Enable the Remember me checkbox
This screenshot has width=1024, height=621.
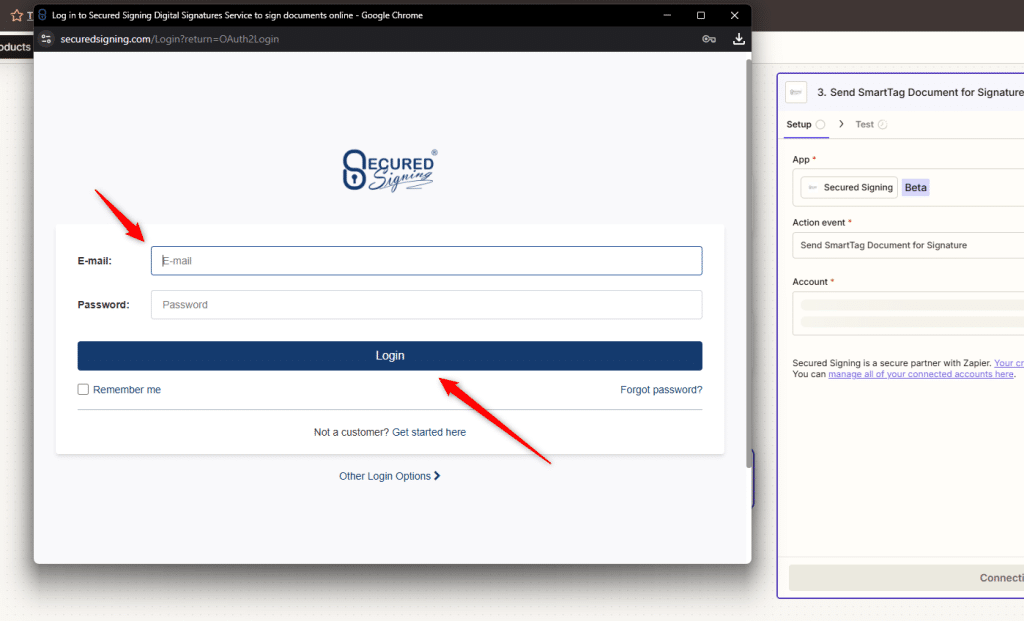[x=83, y=389]
